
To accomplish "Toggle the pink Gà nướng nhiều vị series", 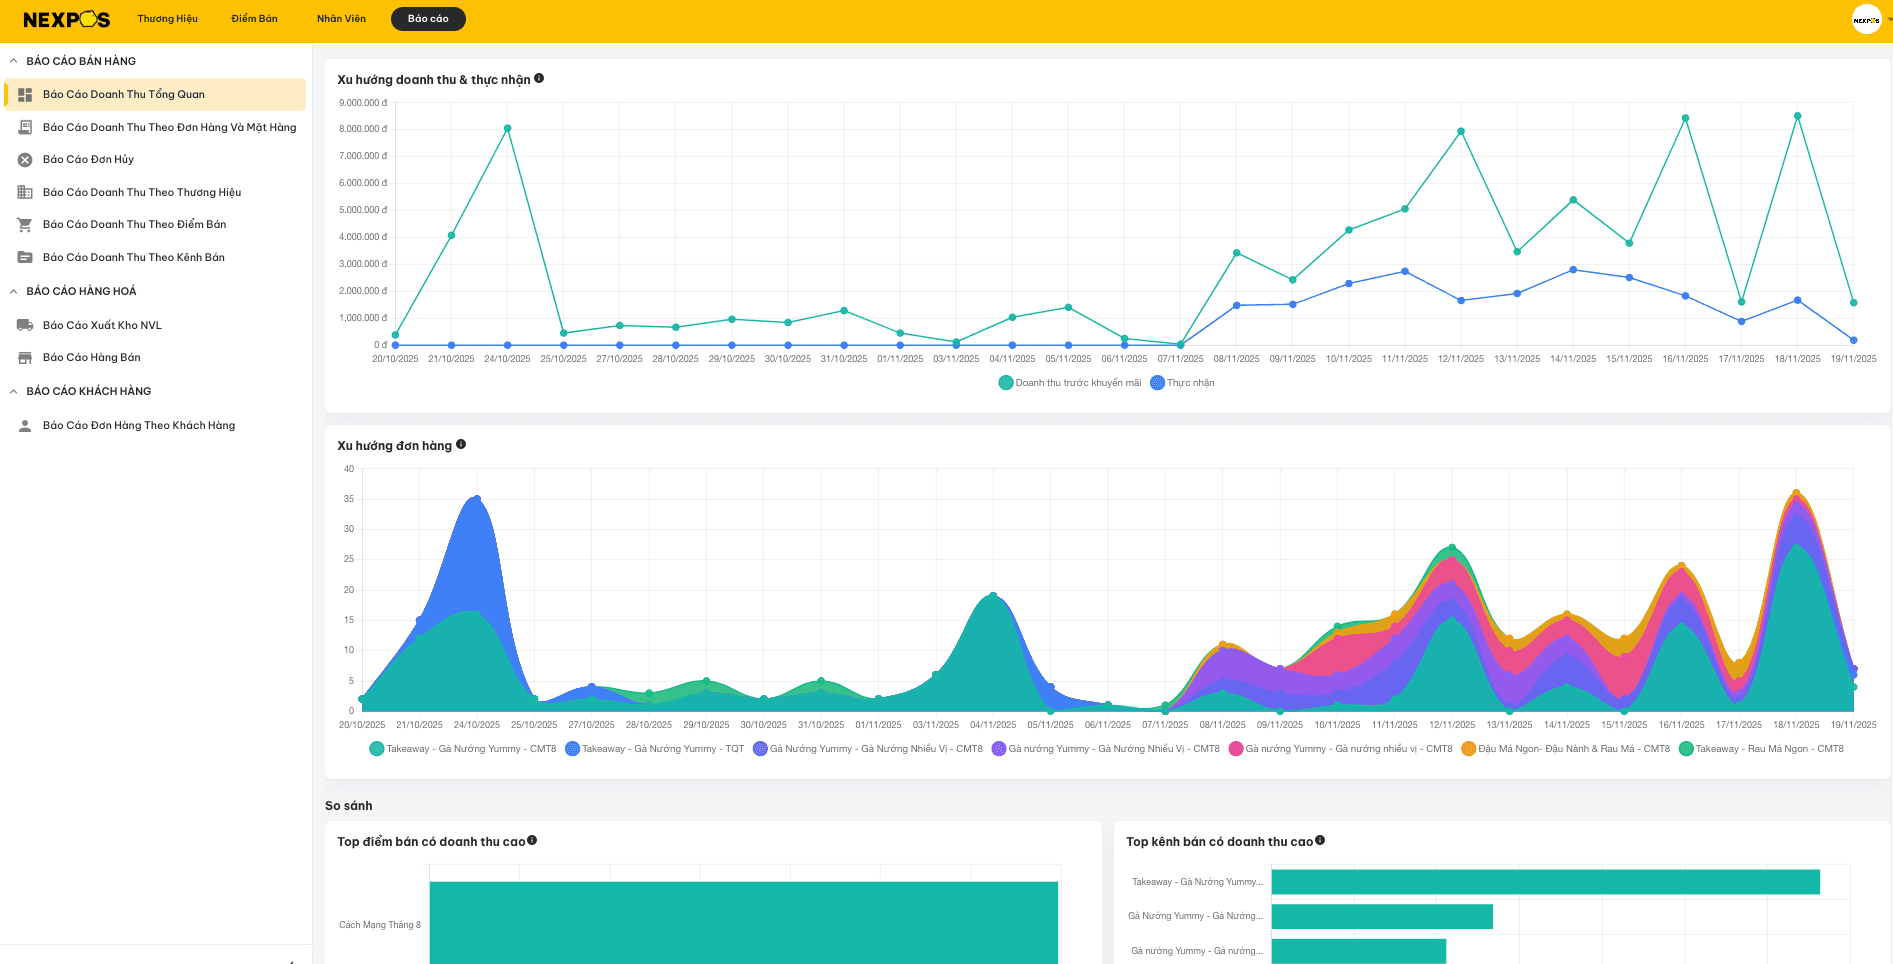I will (1341, 749).
